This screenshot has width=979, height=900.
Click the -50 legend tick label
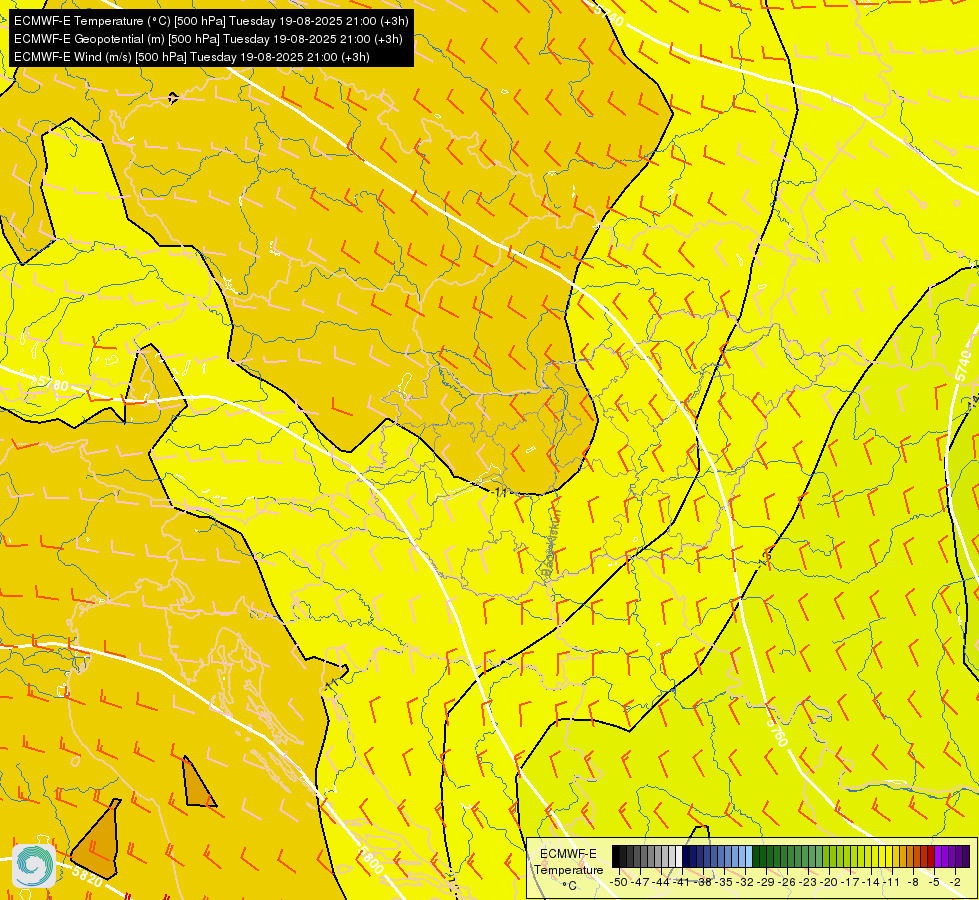tap(619, 883)
